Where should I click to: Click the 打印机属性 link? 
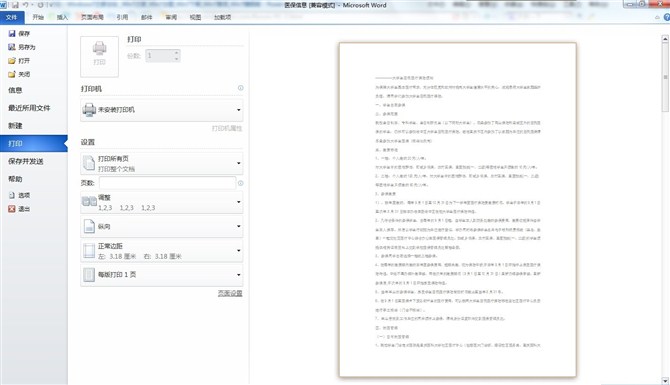click(227, 128)
